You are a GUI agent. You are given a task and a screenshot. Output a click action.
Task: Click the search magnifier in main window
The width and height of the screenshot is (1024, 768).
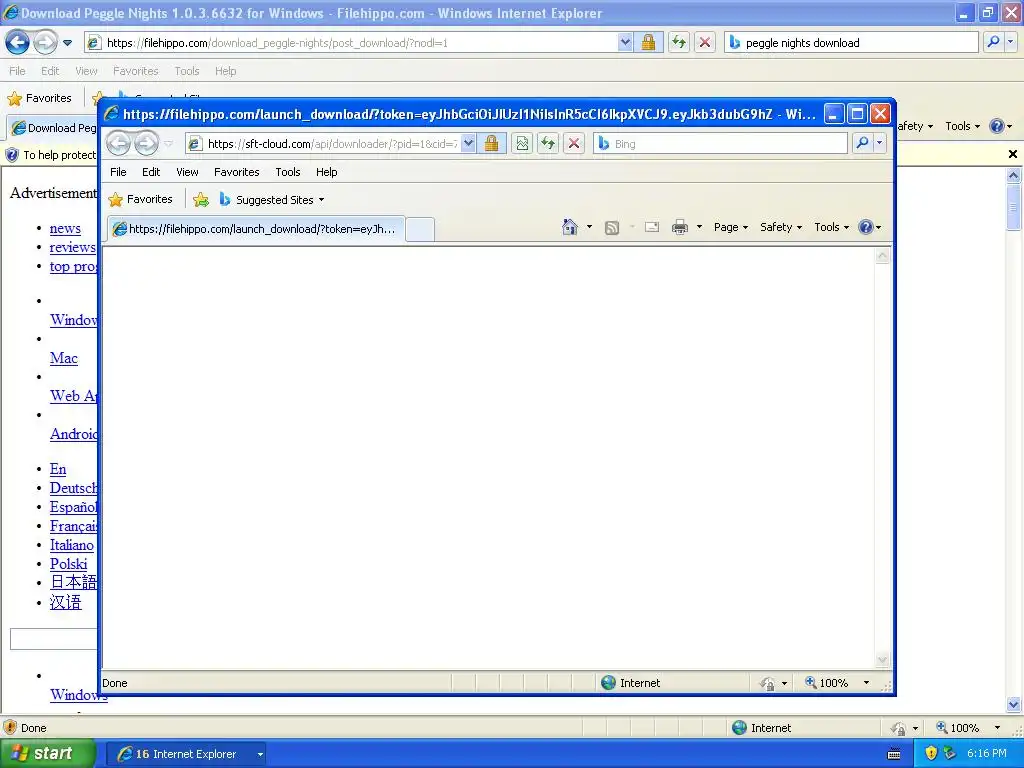pyautogui.click(x=993, y=42)
